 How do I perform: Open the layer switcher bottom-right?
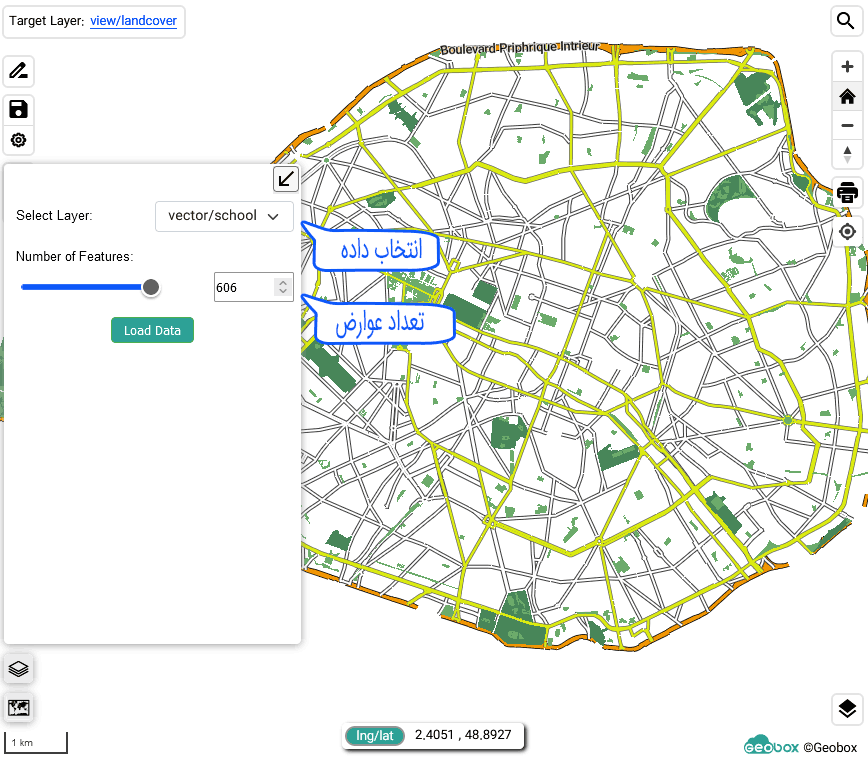point(846,709)
